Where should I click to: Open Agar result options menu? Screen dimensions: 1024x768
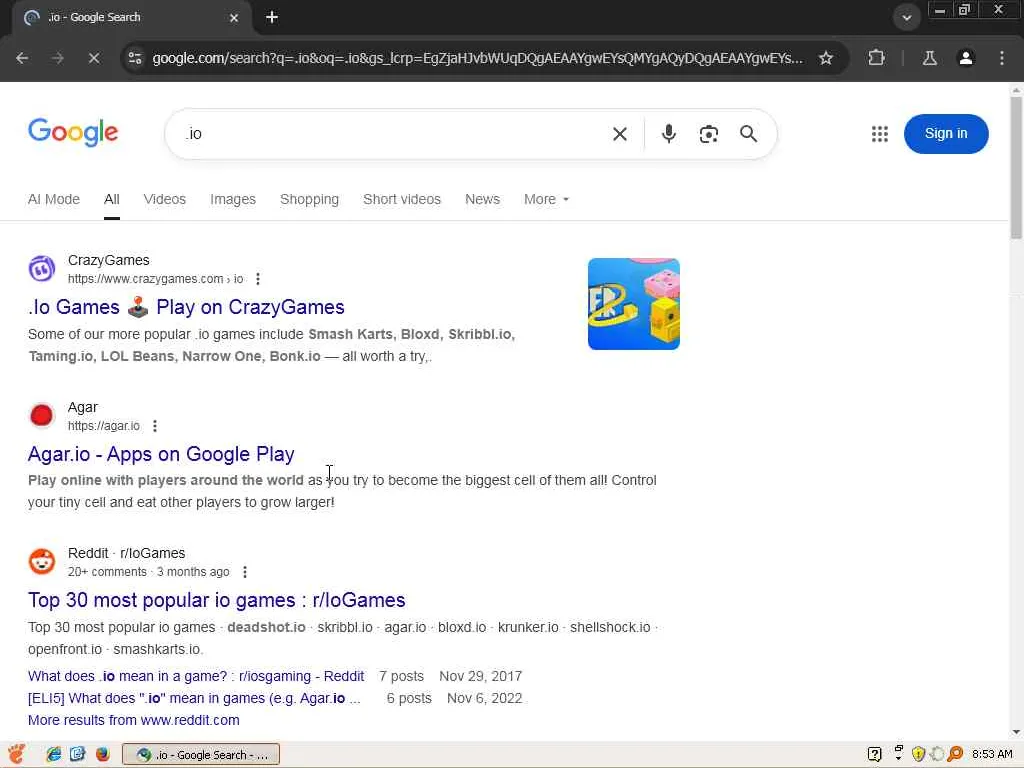[x=155, y=426]
